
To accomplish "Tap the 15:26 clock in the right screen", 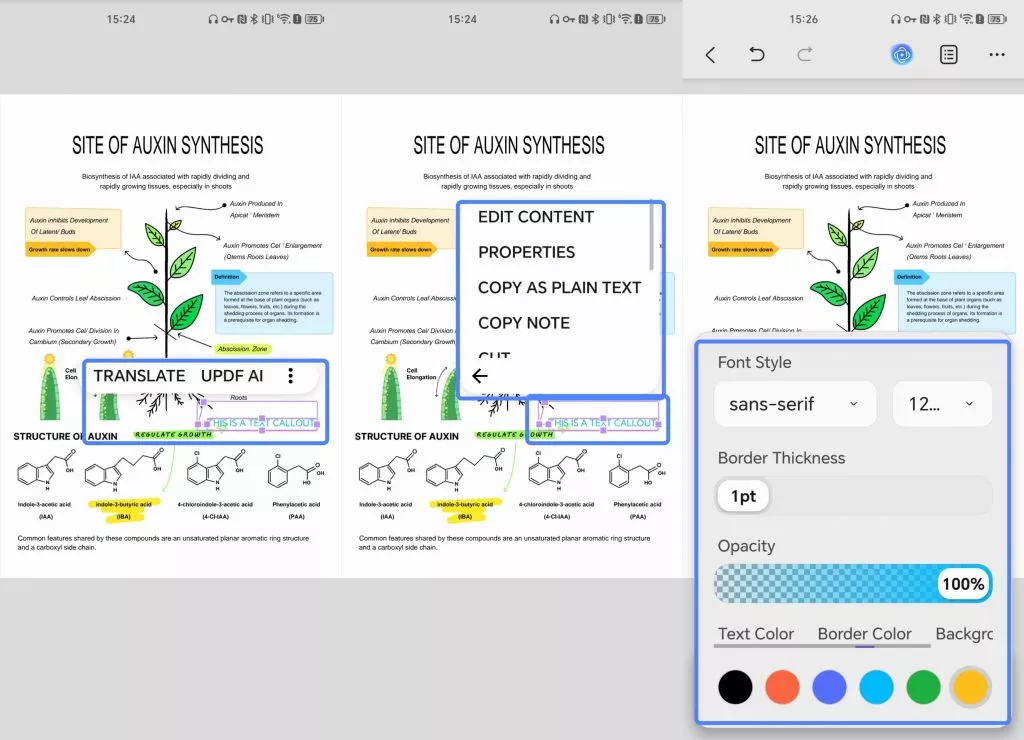I will tap(803, 19).
